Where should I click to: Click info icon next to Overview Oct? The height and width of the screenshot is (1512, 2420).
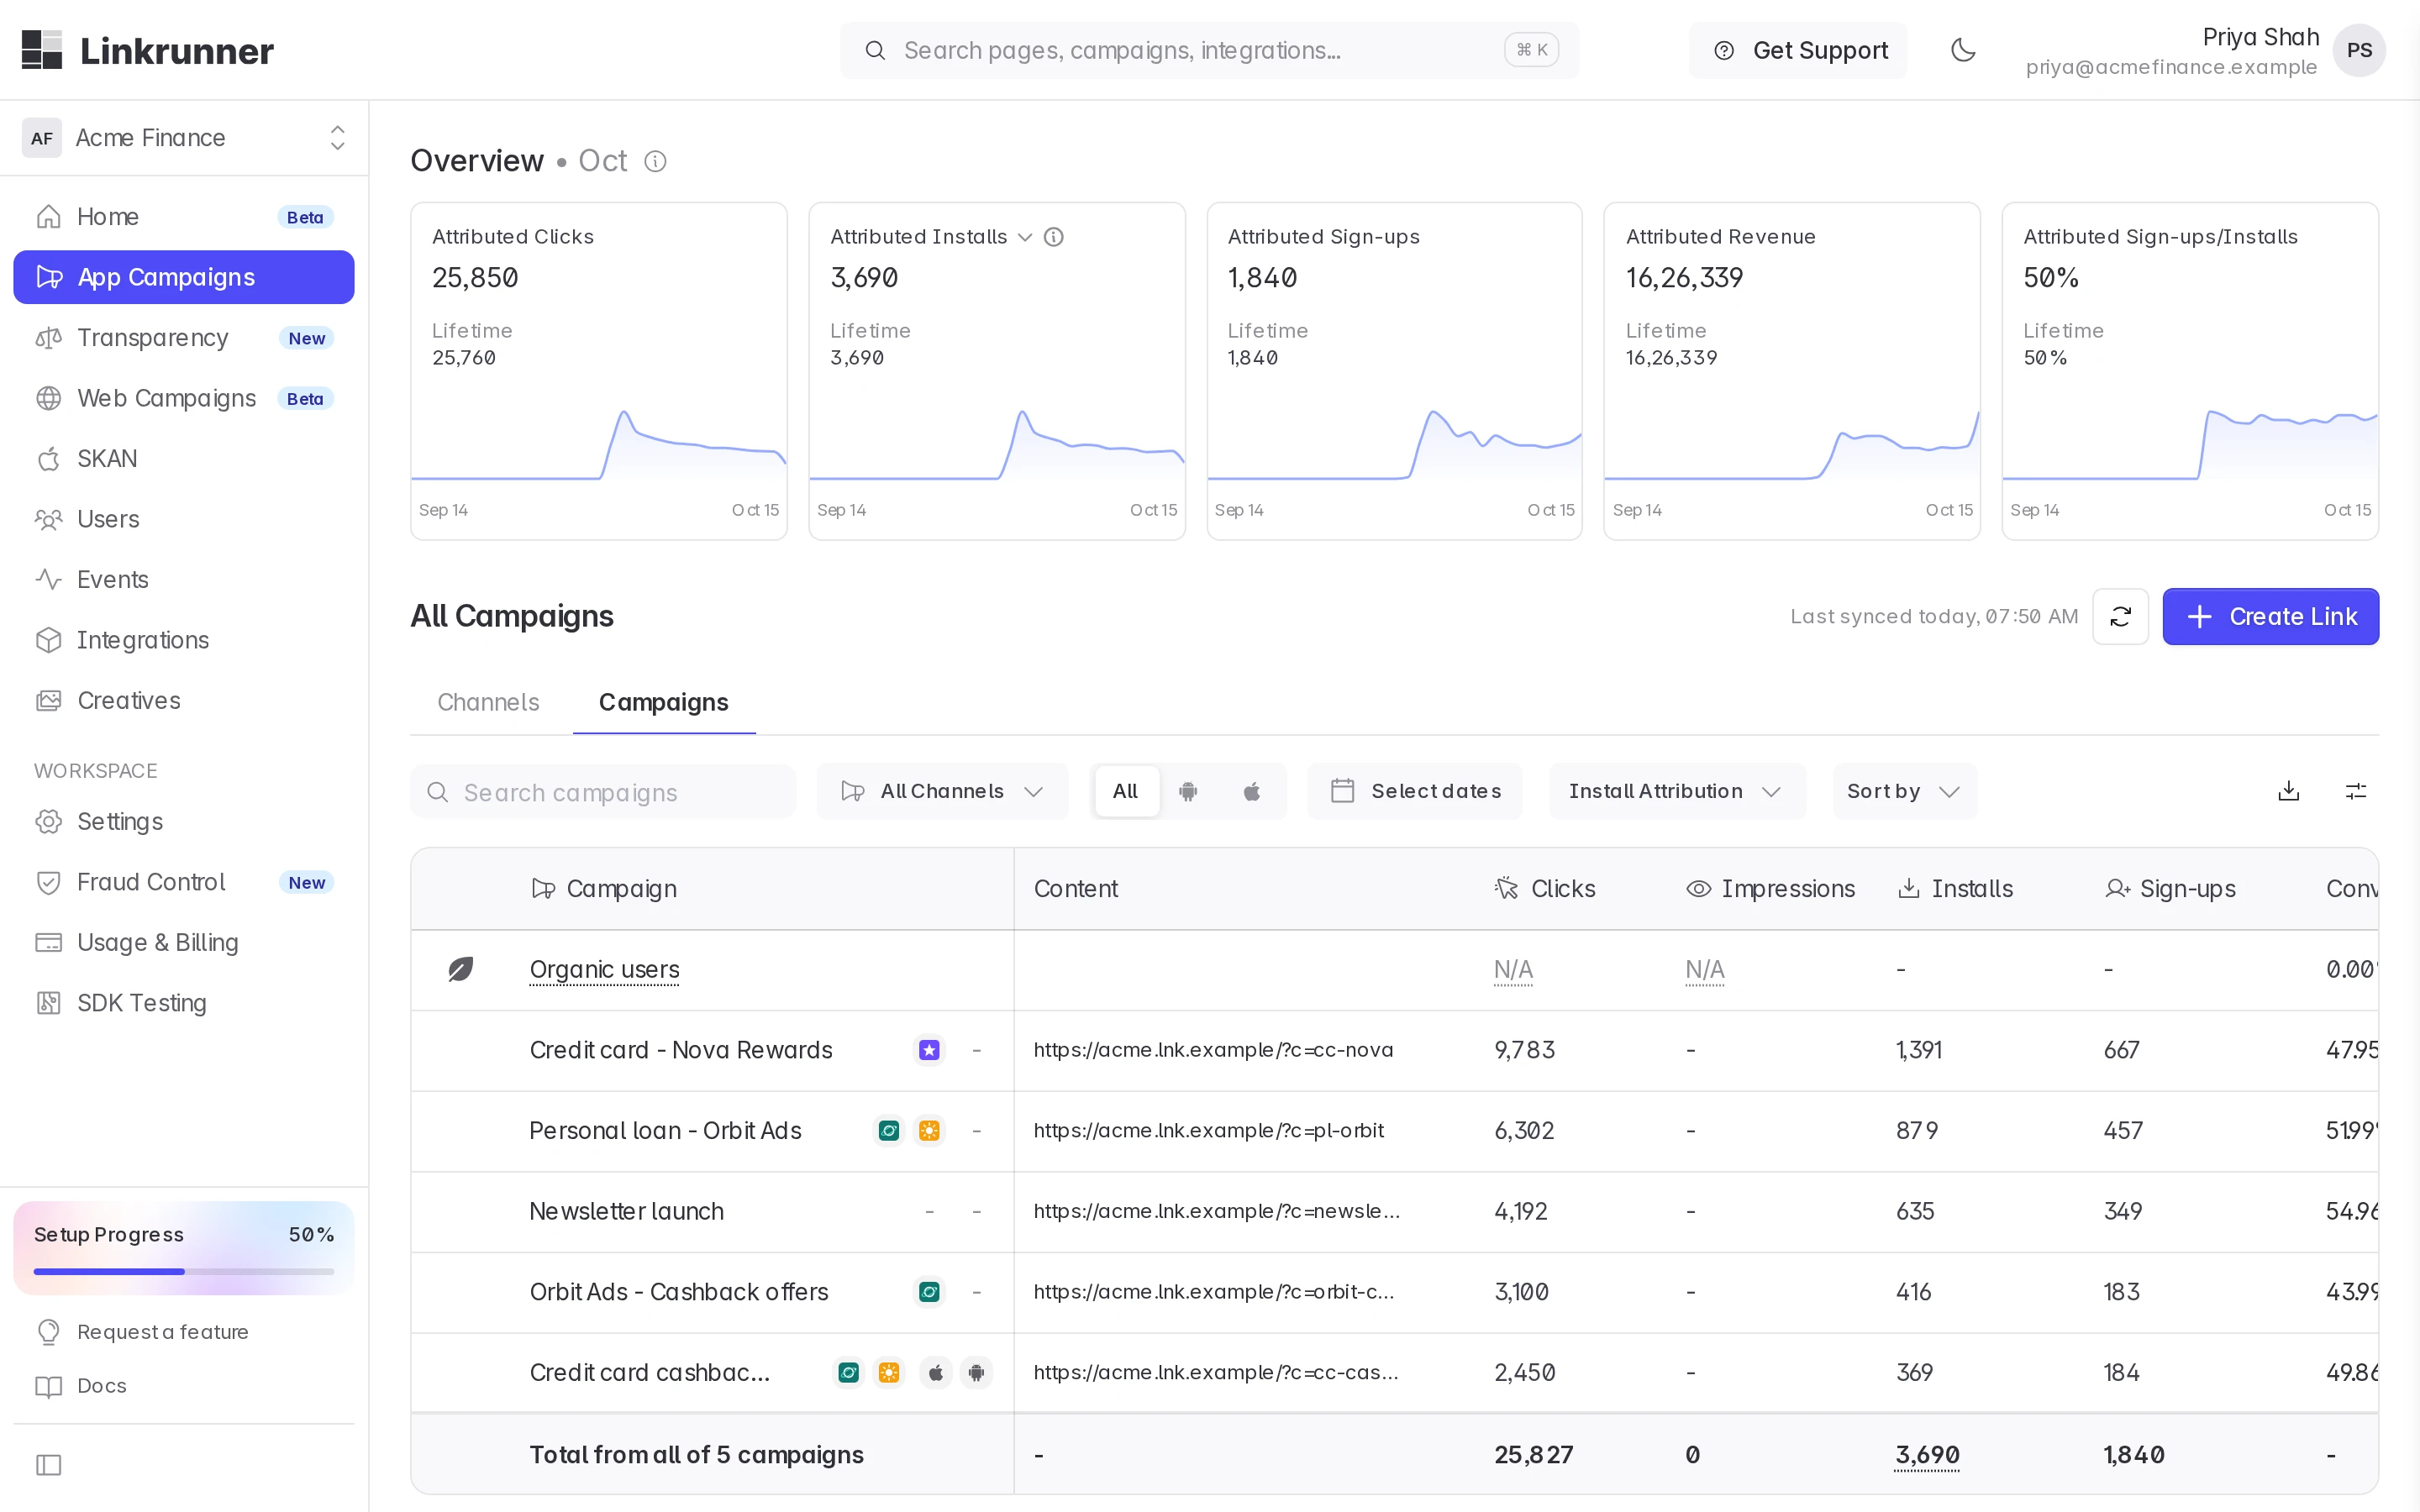coord(655,161)
